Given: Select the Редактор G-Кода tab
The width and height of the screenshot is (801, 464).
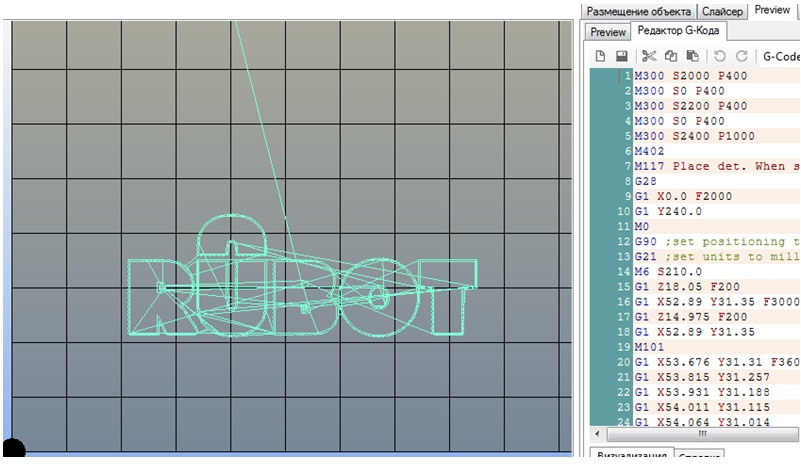Looking at the screenshot, I should (678, 31).
